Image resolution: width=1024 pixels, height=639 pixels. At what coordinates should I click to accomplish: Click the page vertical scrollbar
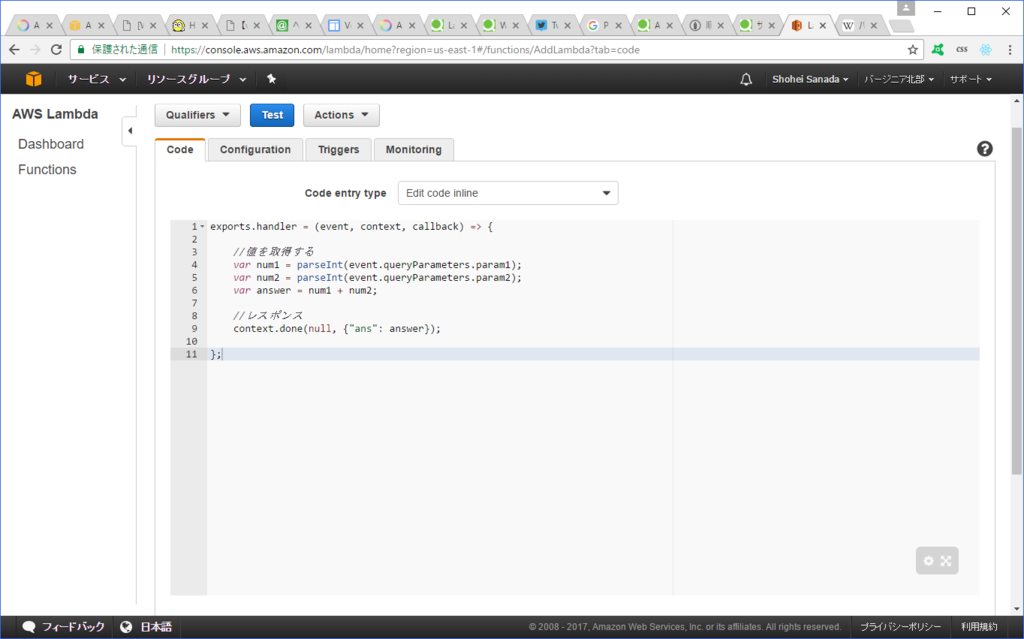tap(1017, 301)
